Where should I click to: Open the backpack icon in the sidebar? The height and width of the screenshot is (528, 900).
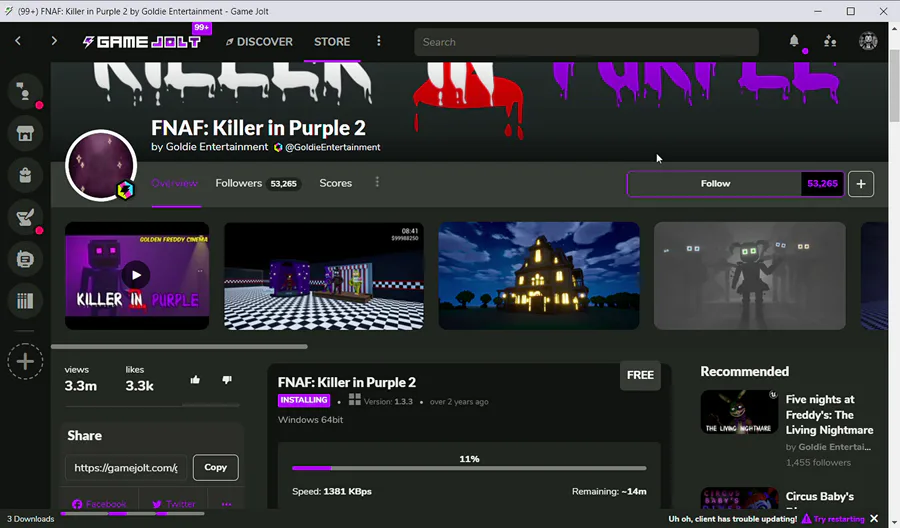(x=25, y=176)
